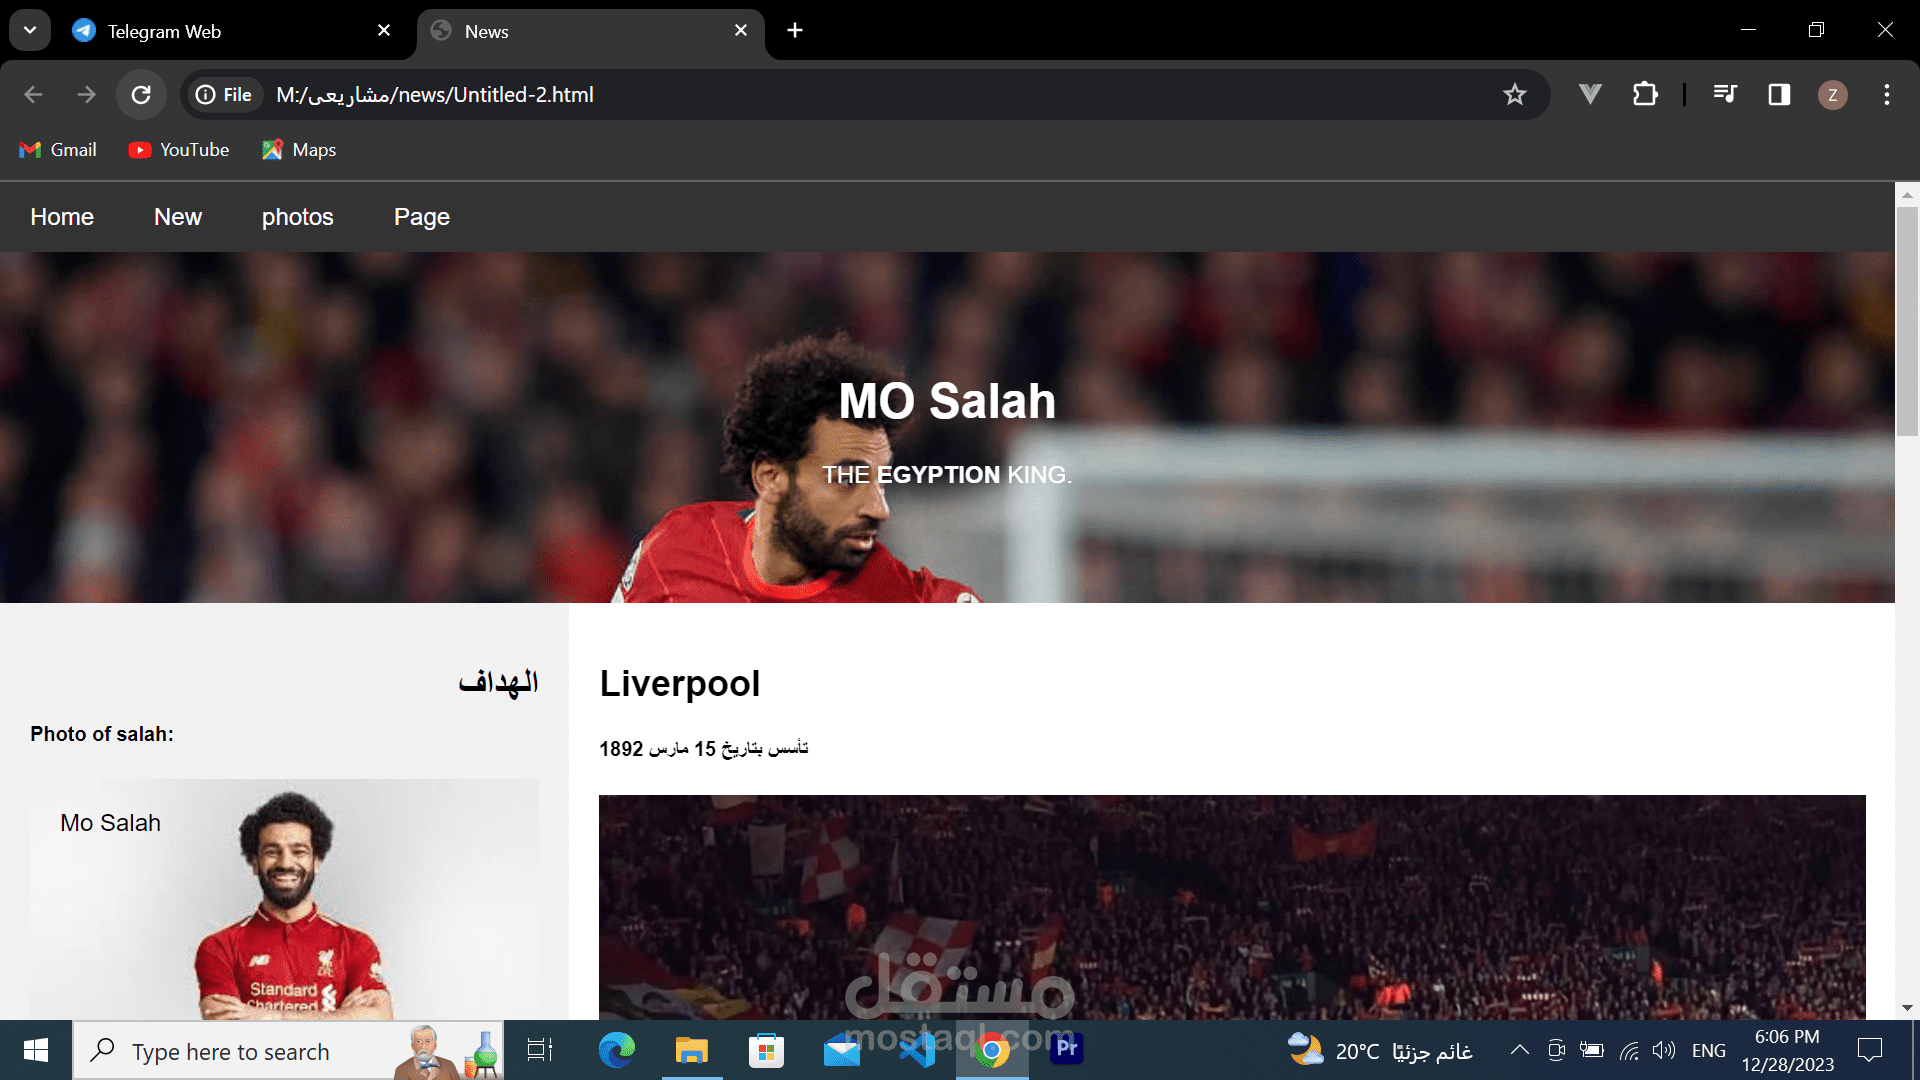Open media controls icon

pyautogui.click(x=1725, y=95)
